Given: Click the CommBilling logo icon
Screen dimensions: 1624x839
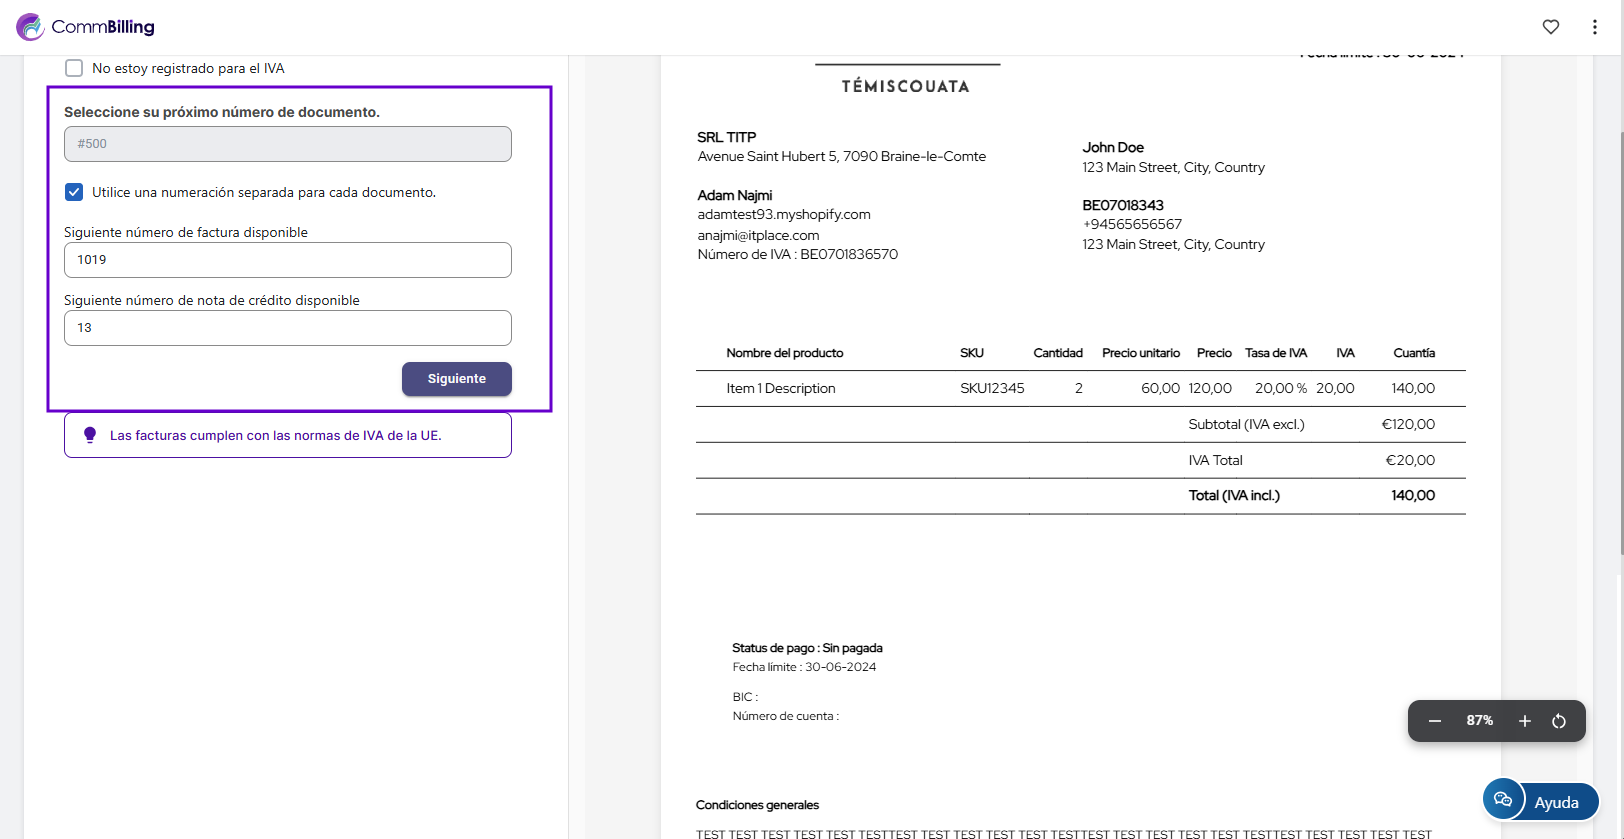Looking at the screenshot, I should coord(30,27).
